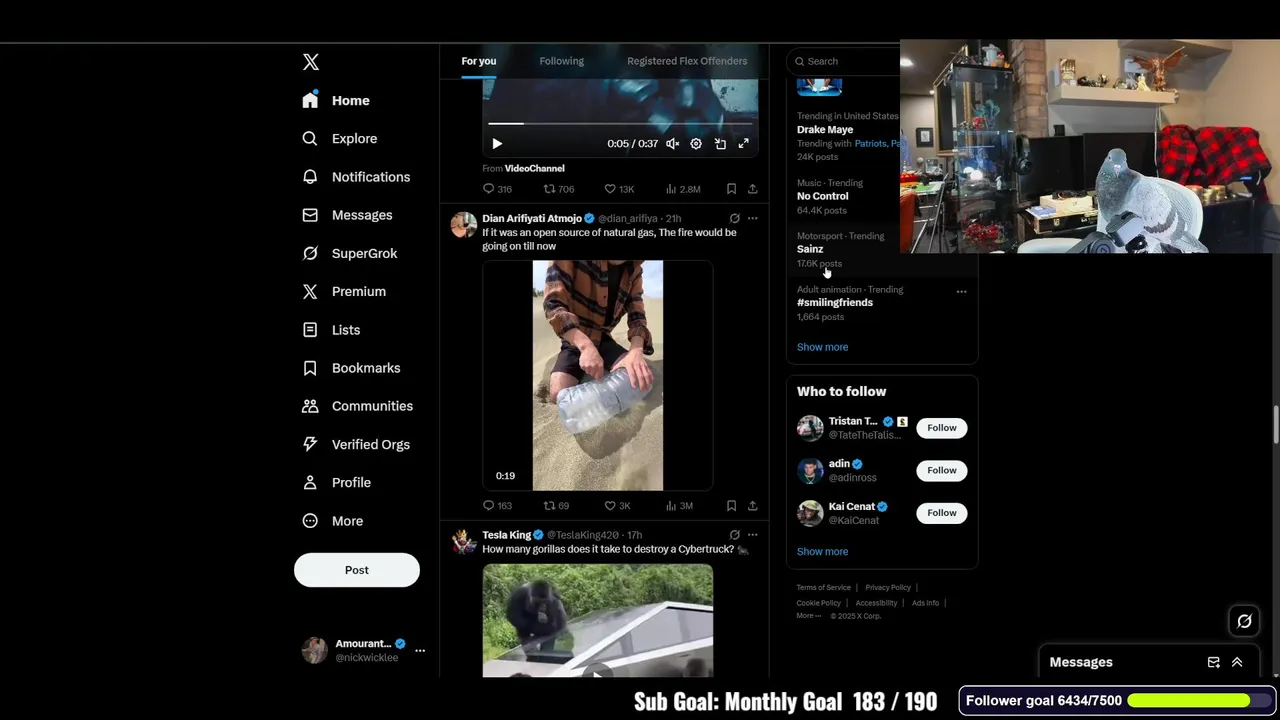Repost the post with 706 reposts
The height and width of the screenshot is (720, 1280).
pyautogui.click(x=559, y=189)
